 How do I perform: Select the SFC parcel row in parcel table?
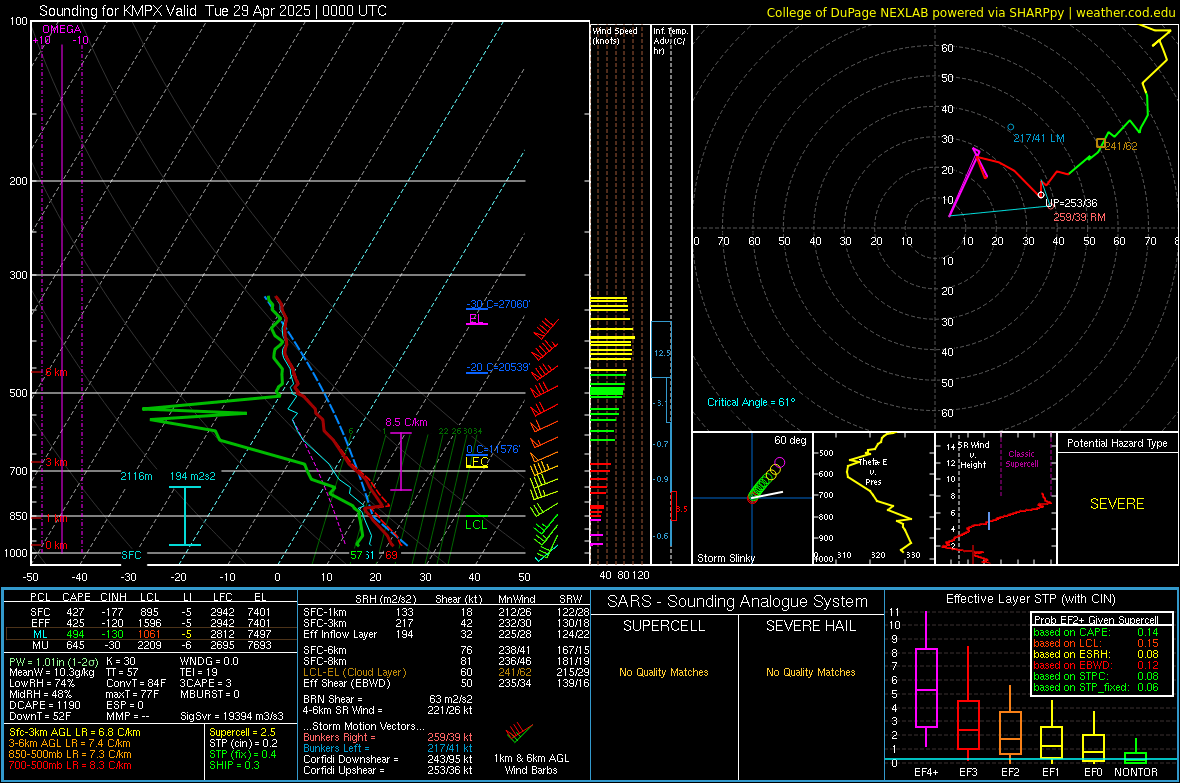coord(151,612)
